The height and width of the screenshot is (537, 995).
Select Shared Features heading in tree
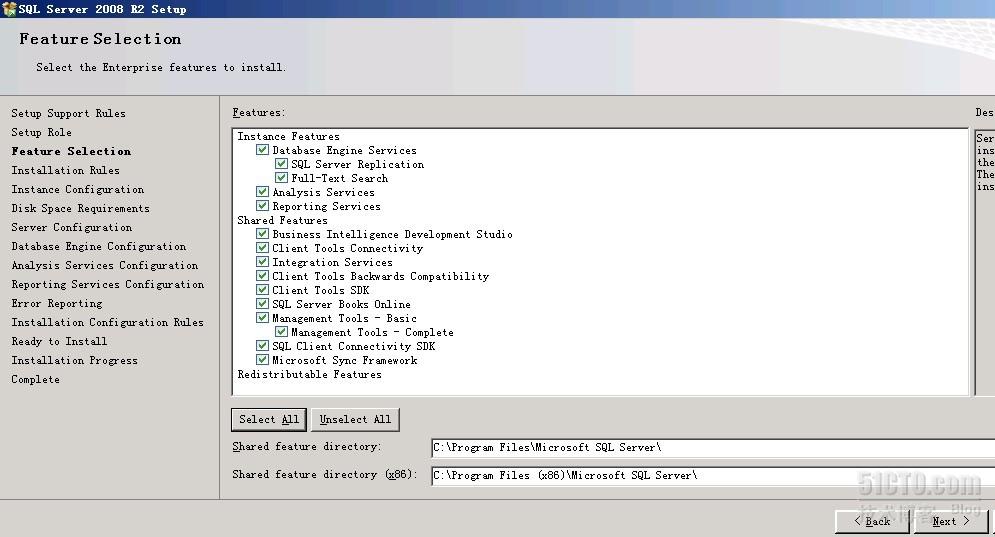pyautogui.click(x=282, y=220)
